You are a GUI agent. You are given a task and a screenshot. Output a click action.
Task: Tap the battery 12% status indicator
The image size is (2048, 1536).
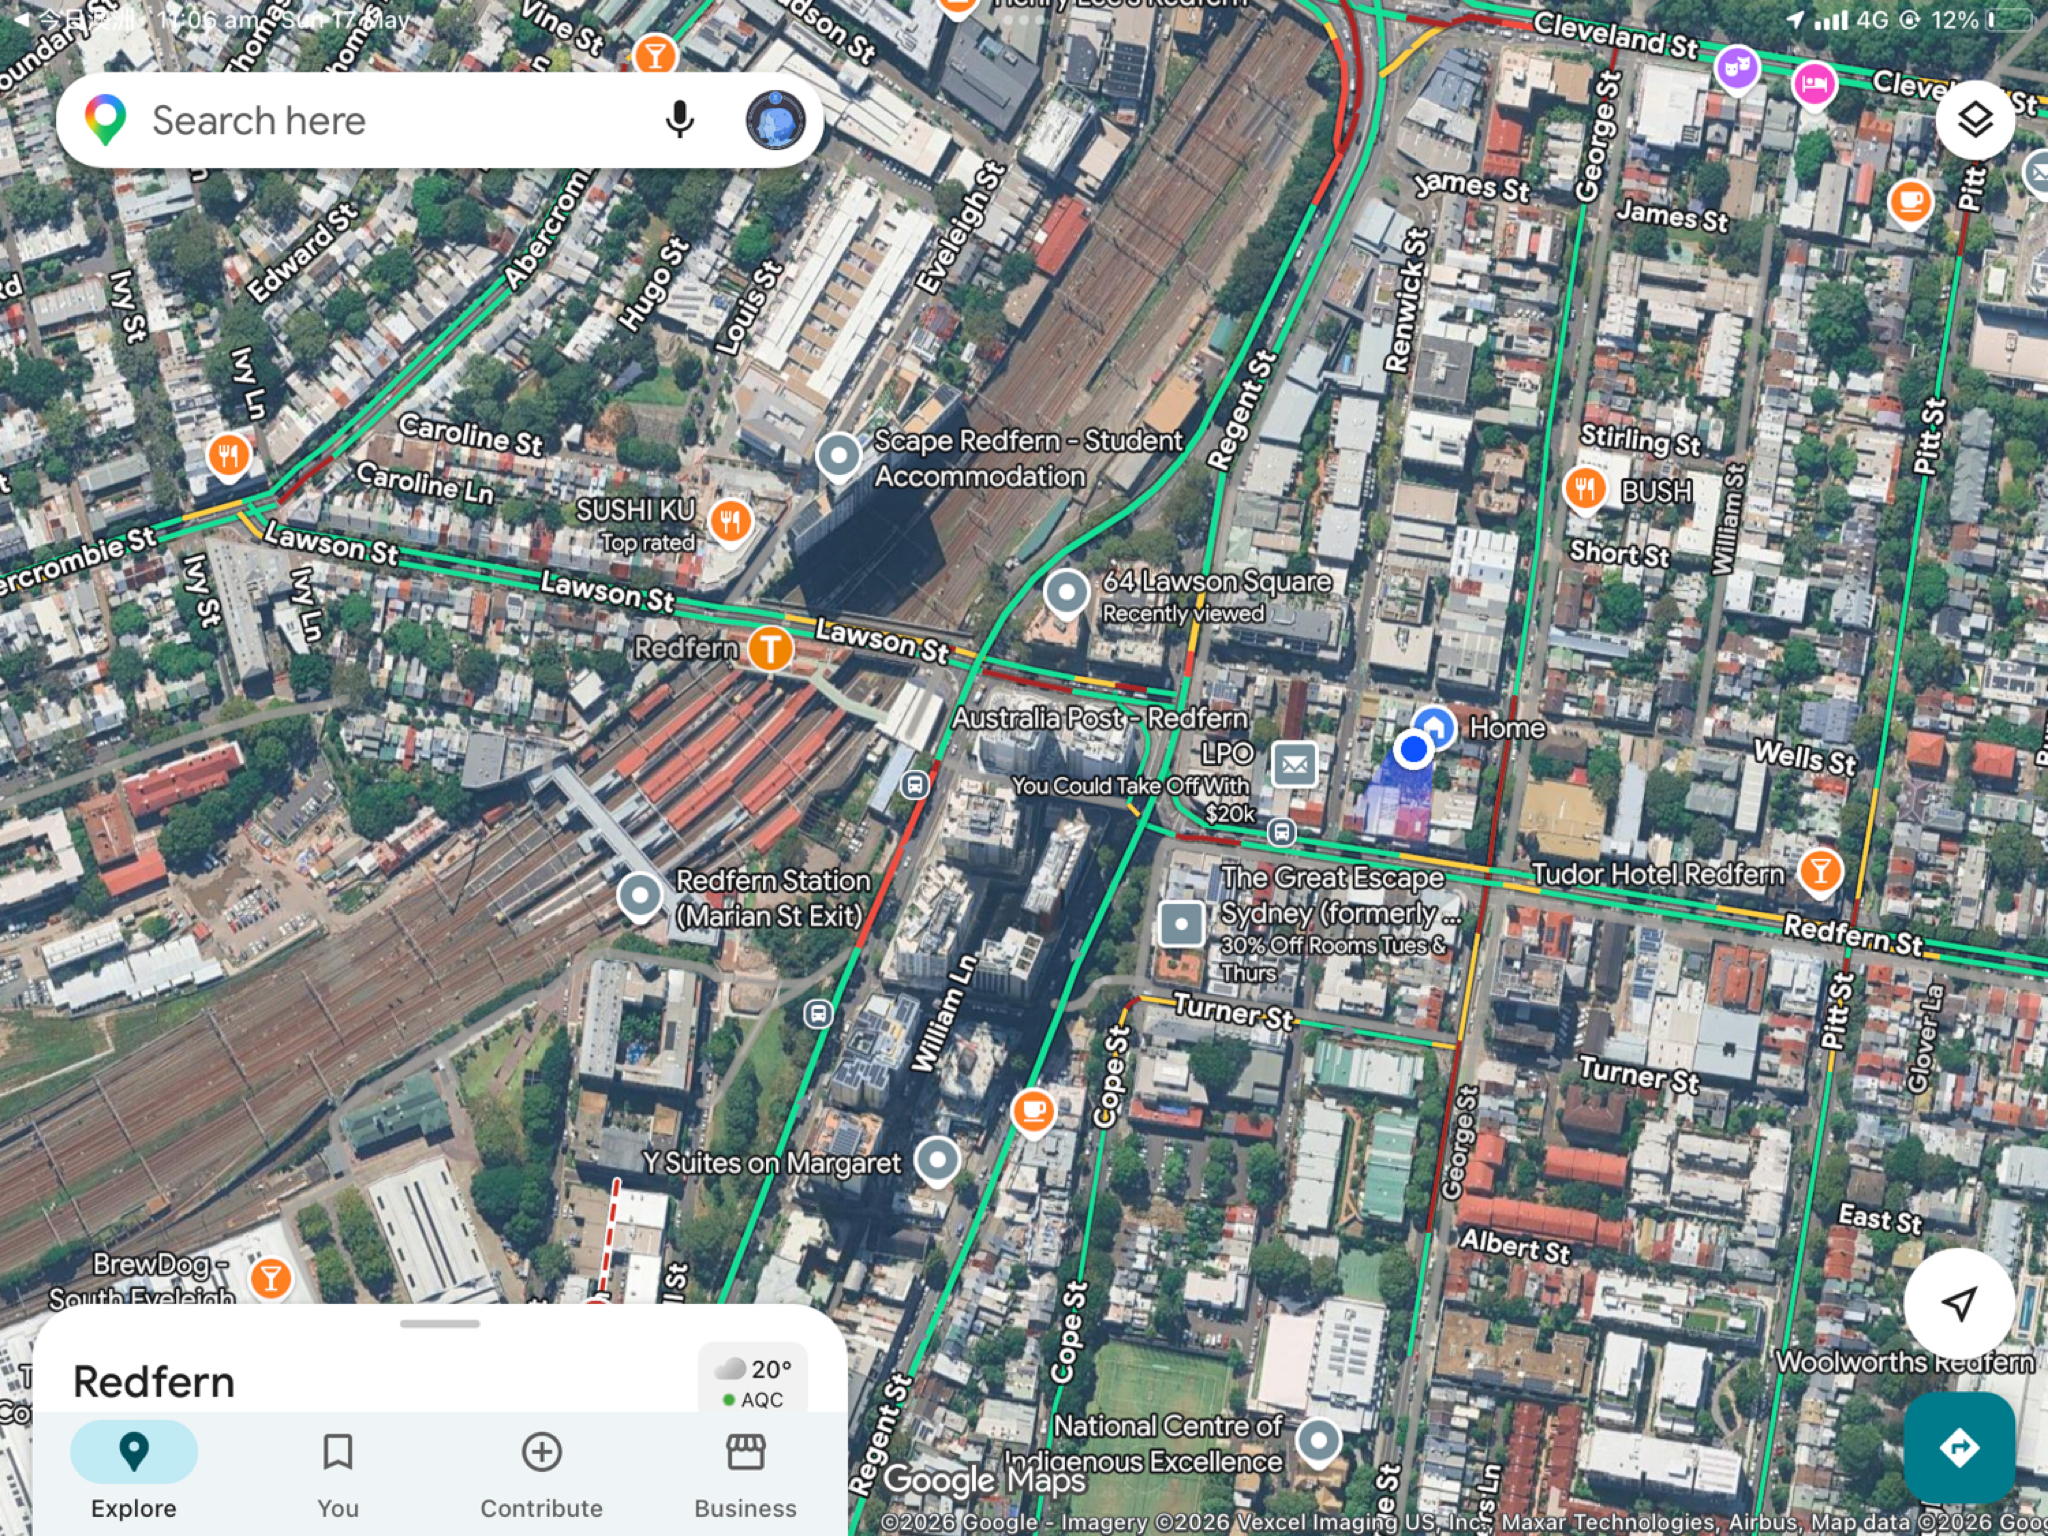point(1982,20)
